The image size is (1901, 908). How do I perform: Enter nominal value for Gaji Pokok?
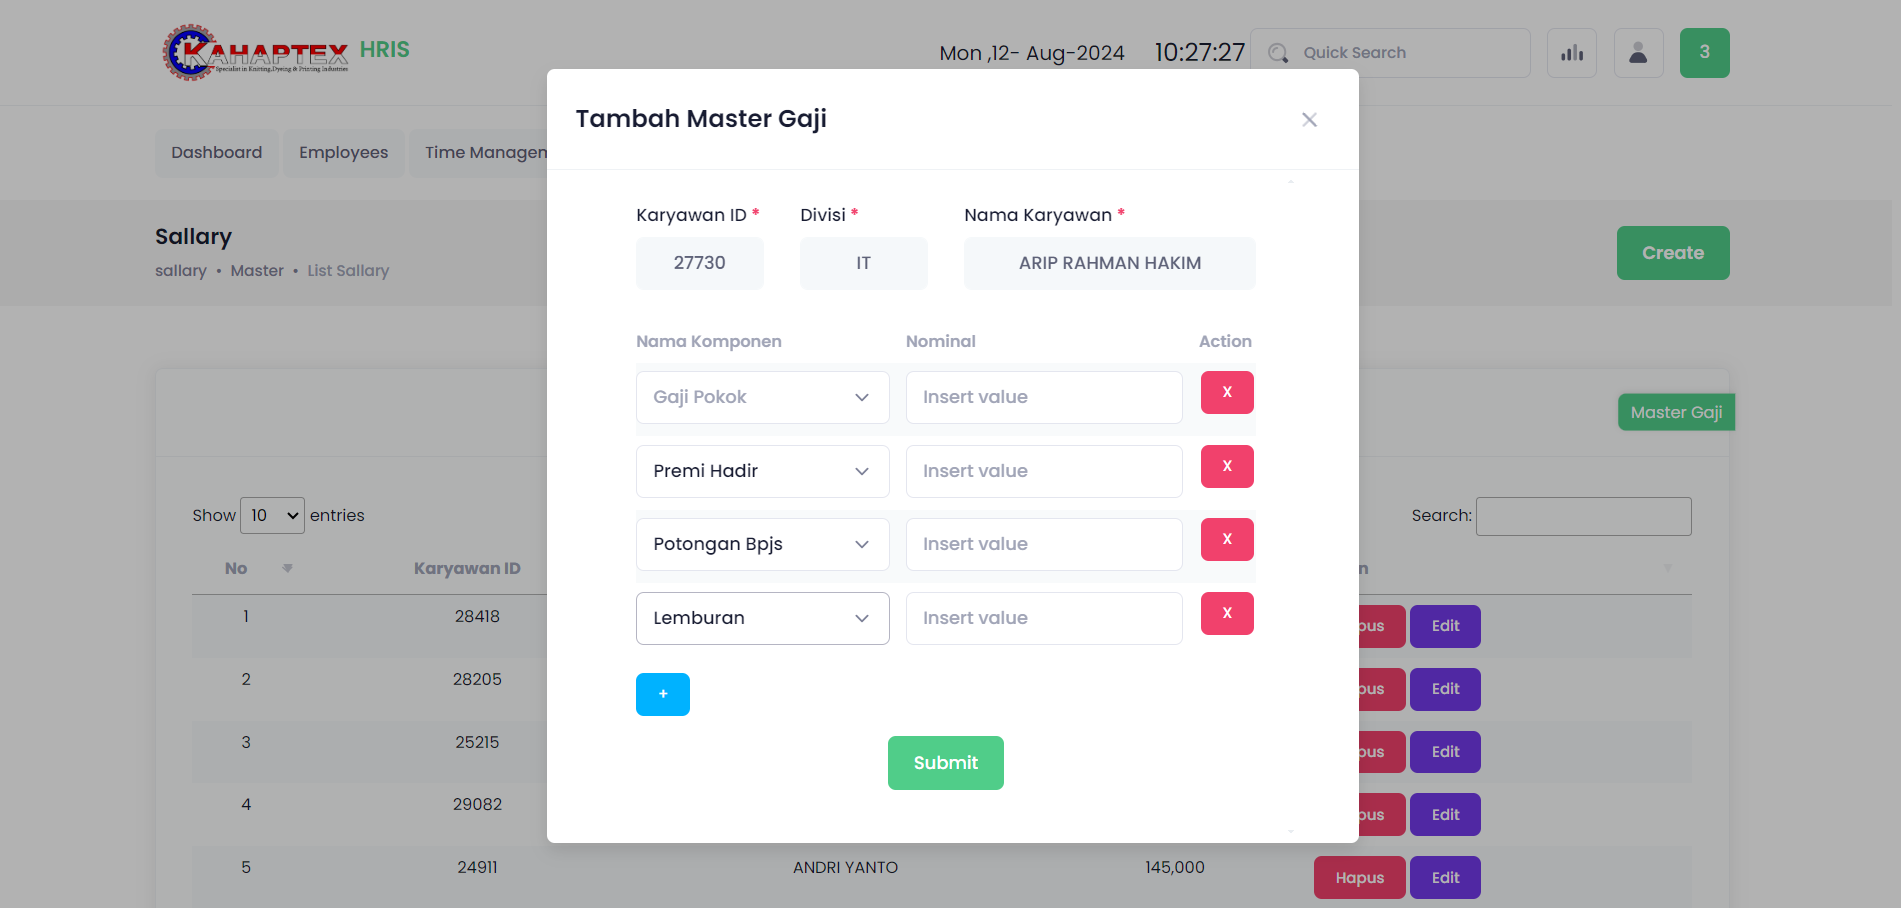pyautogui.click(x=1043, y=397)
